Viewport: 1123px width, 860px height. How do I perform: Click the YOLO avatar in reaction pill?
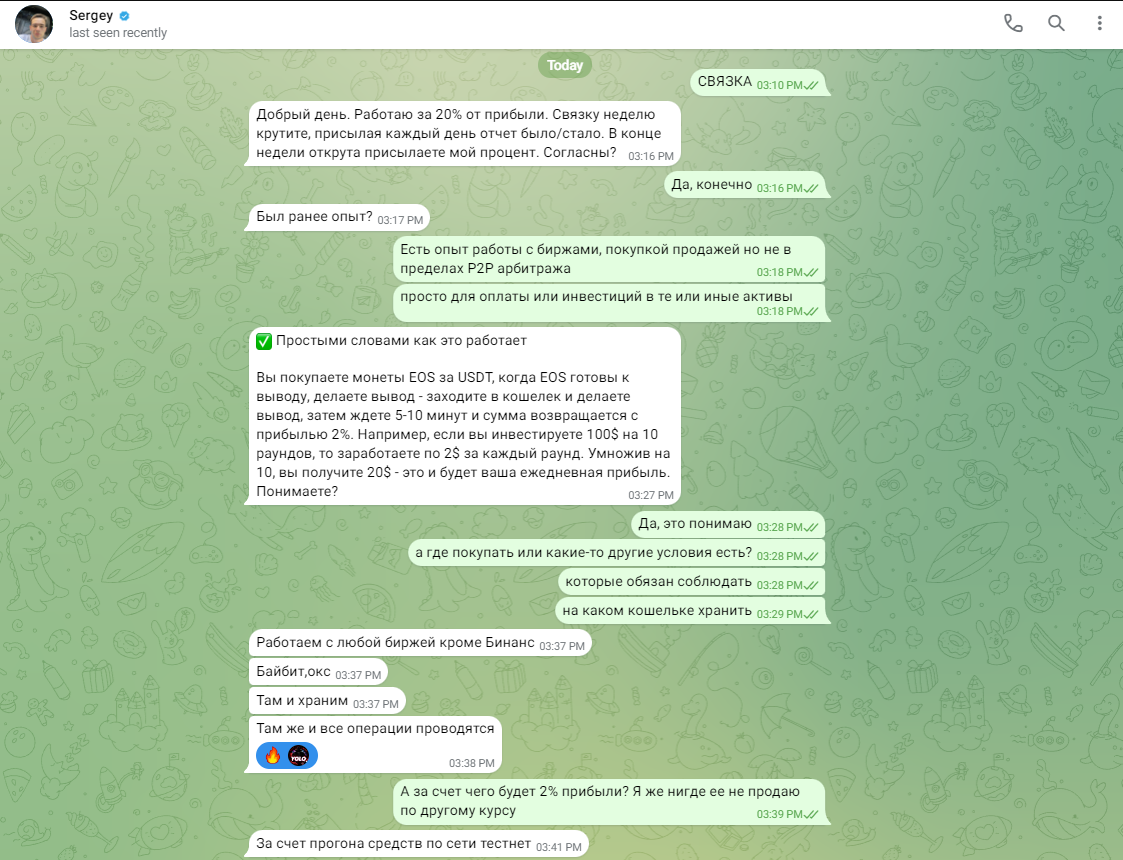299,755
